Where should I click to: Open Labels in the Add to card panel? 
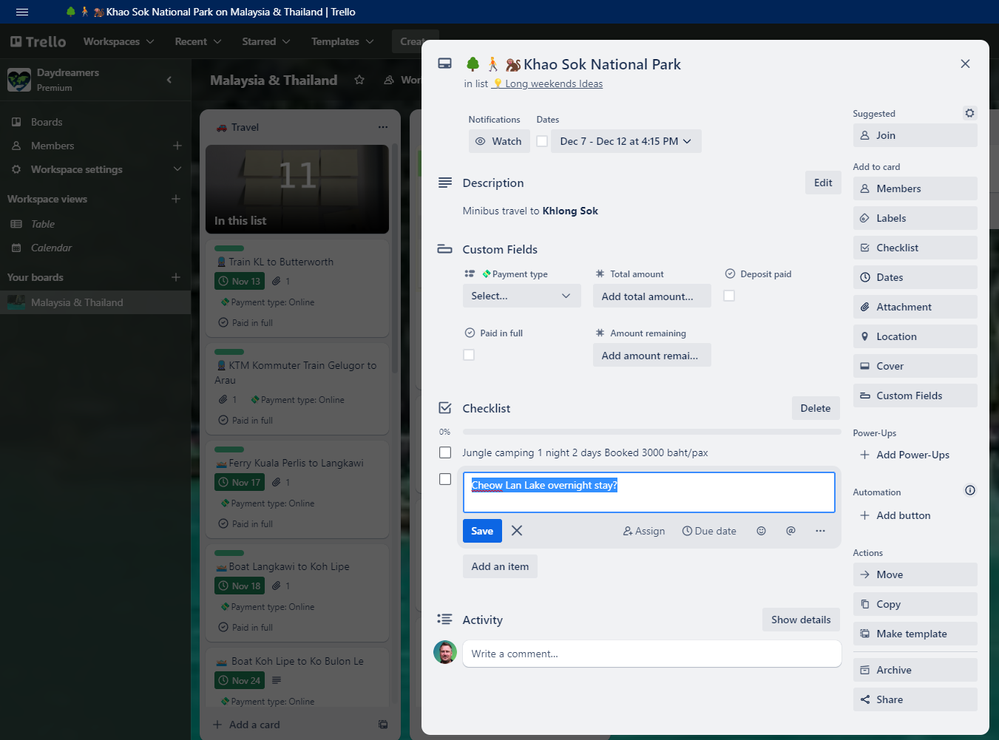pyautogui.click(x=915, y=218)
